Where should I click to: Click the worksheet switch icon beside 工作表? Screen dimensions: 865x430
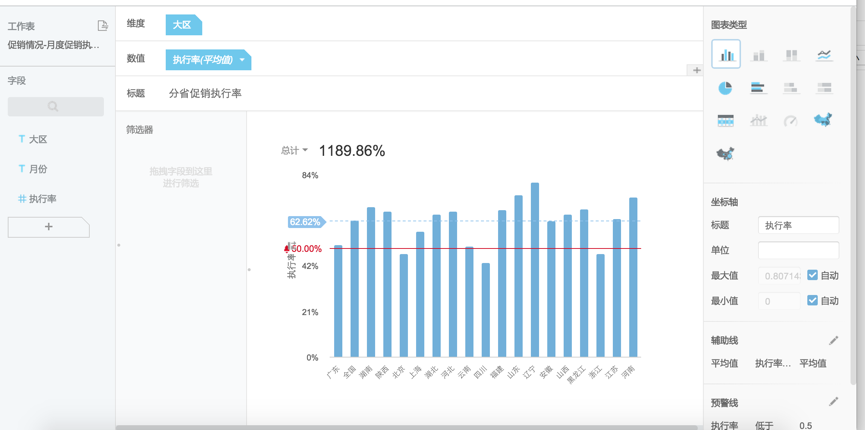(x=102, y=26)
